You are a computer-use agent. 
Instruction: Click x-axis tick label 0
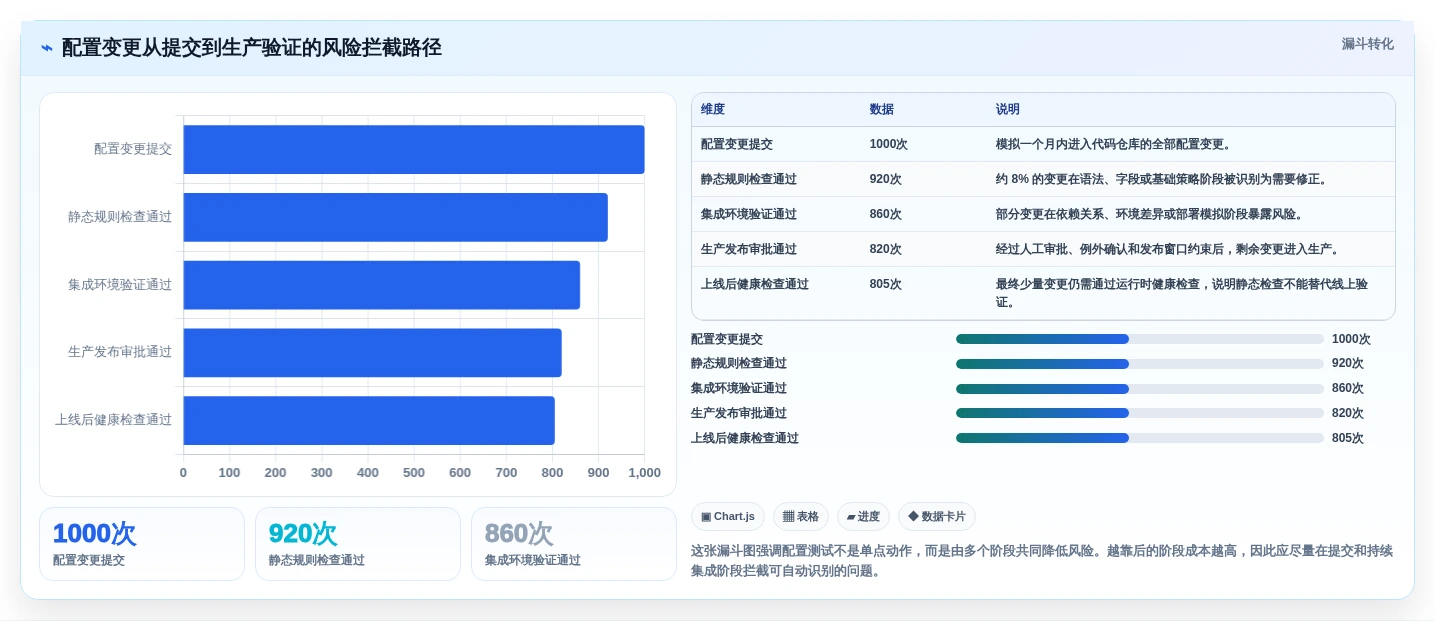[183, 473]
